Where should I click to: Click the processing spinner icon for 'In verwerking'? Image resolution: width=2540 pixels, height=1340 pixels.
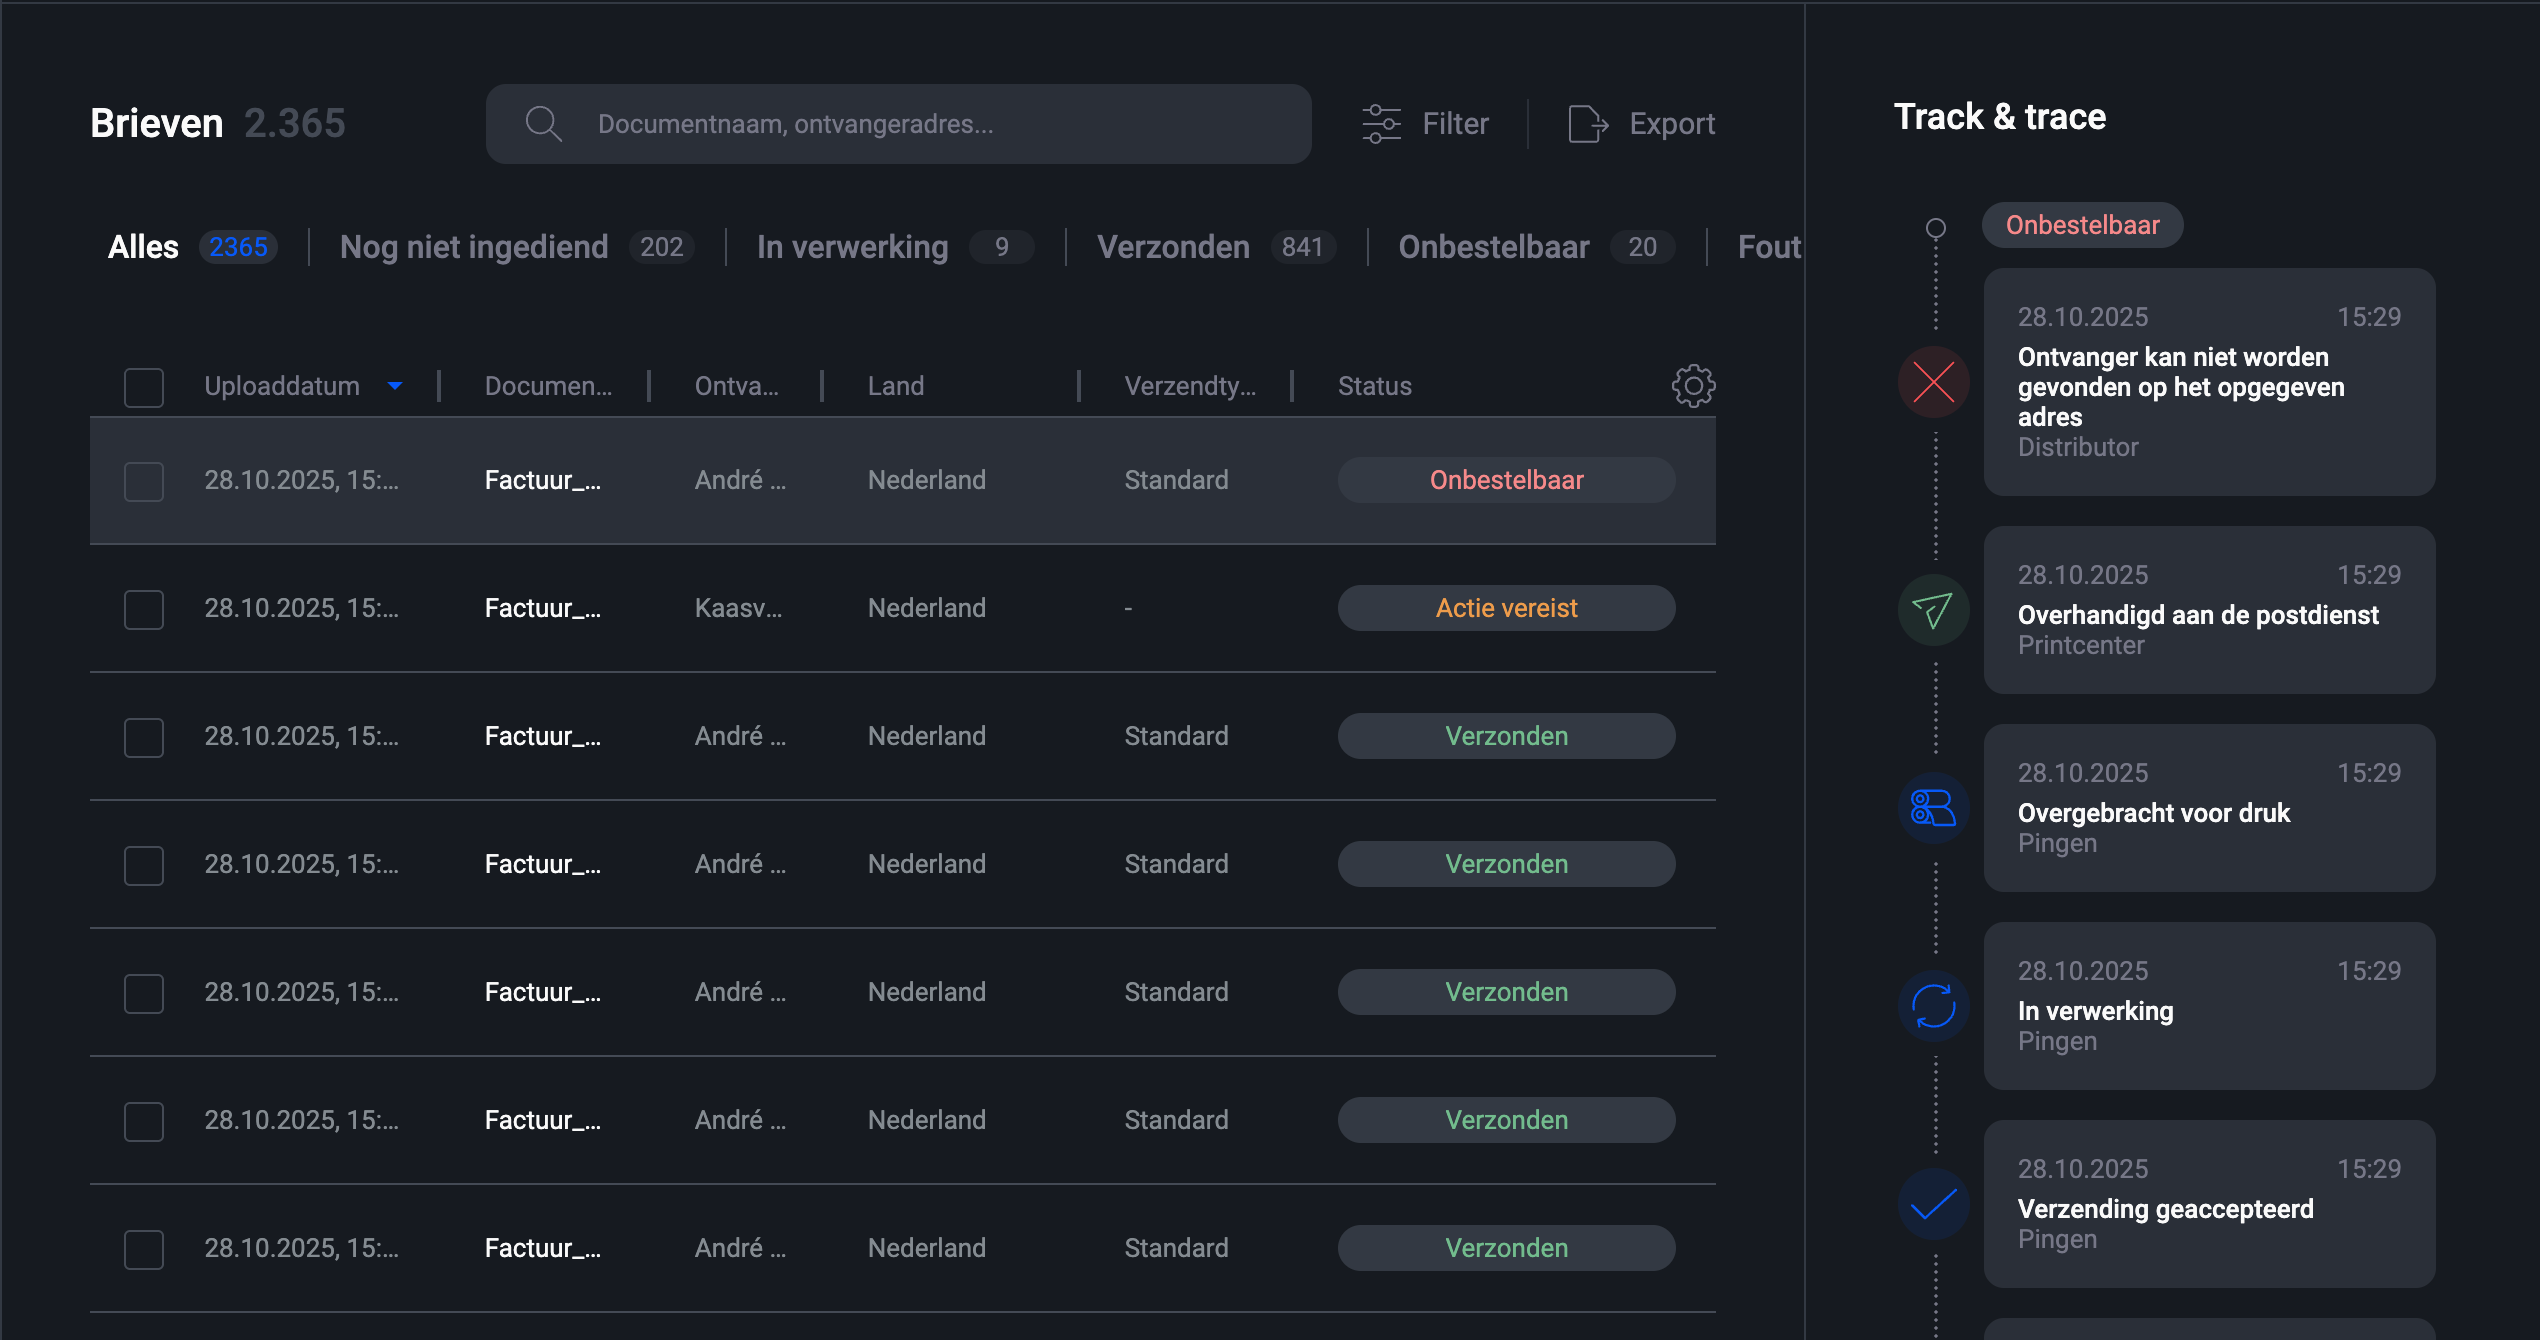pos(1932,1005)
